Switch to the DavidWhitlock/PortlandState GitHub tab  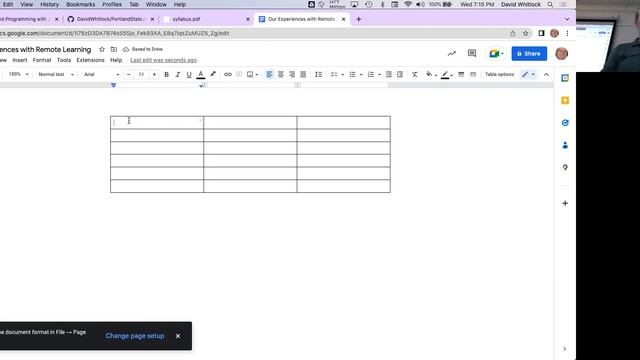click(111, 19)
